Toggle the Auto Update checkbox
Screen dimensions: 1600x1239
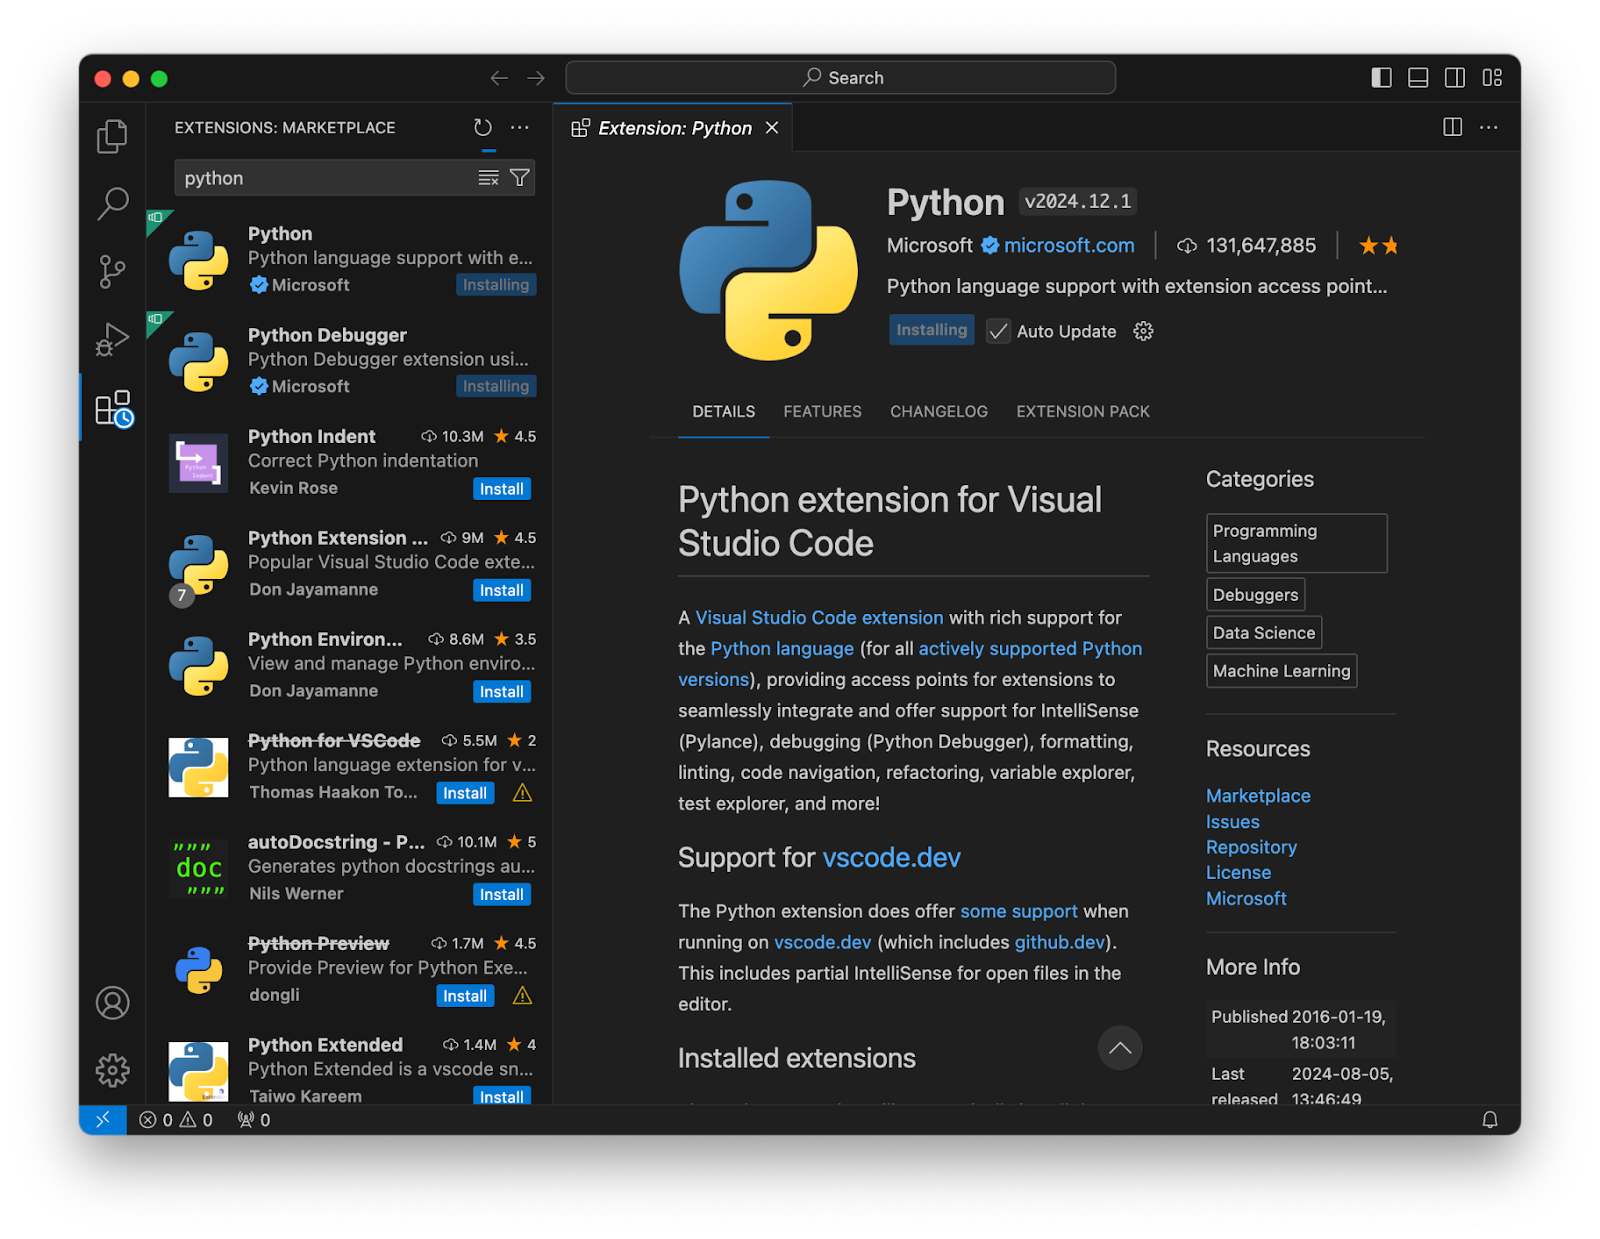tap(998, 331)
